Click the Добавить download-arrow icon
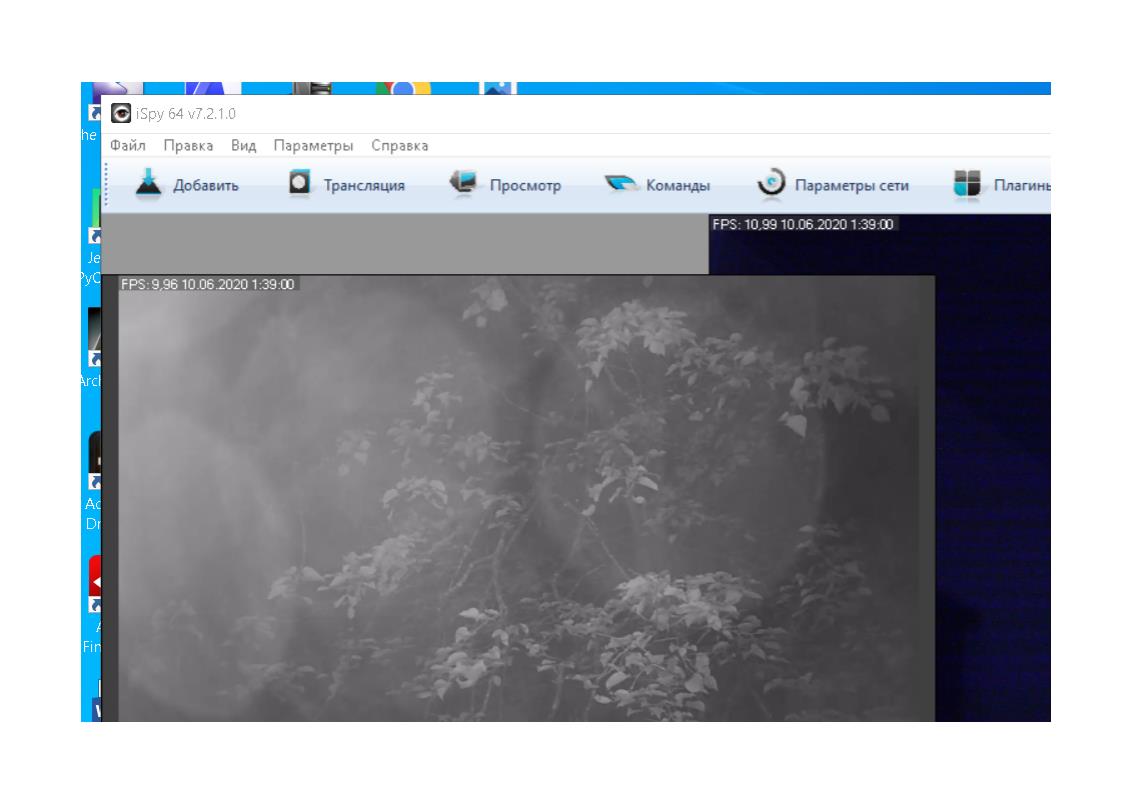Image resolution: width=1122 pixels, height=793 pixels. point(149,185)
